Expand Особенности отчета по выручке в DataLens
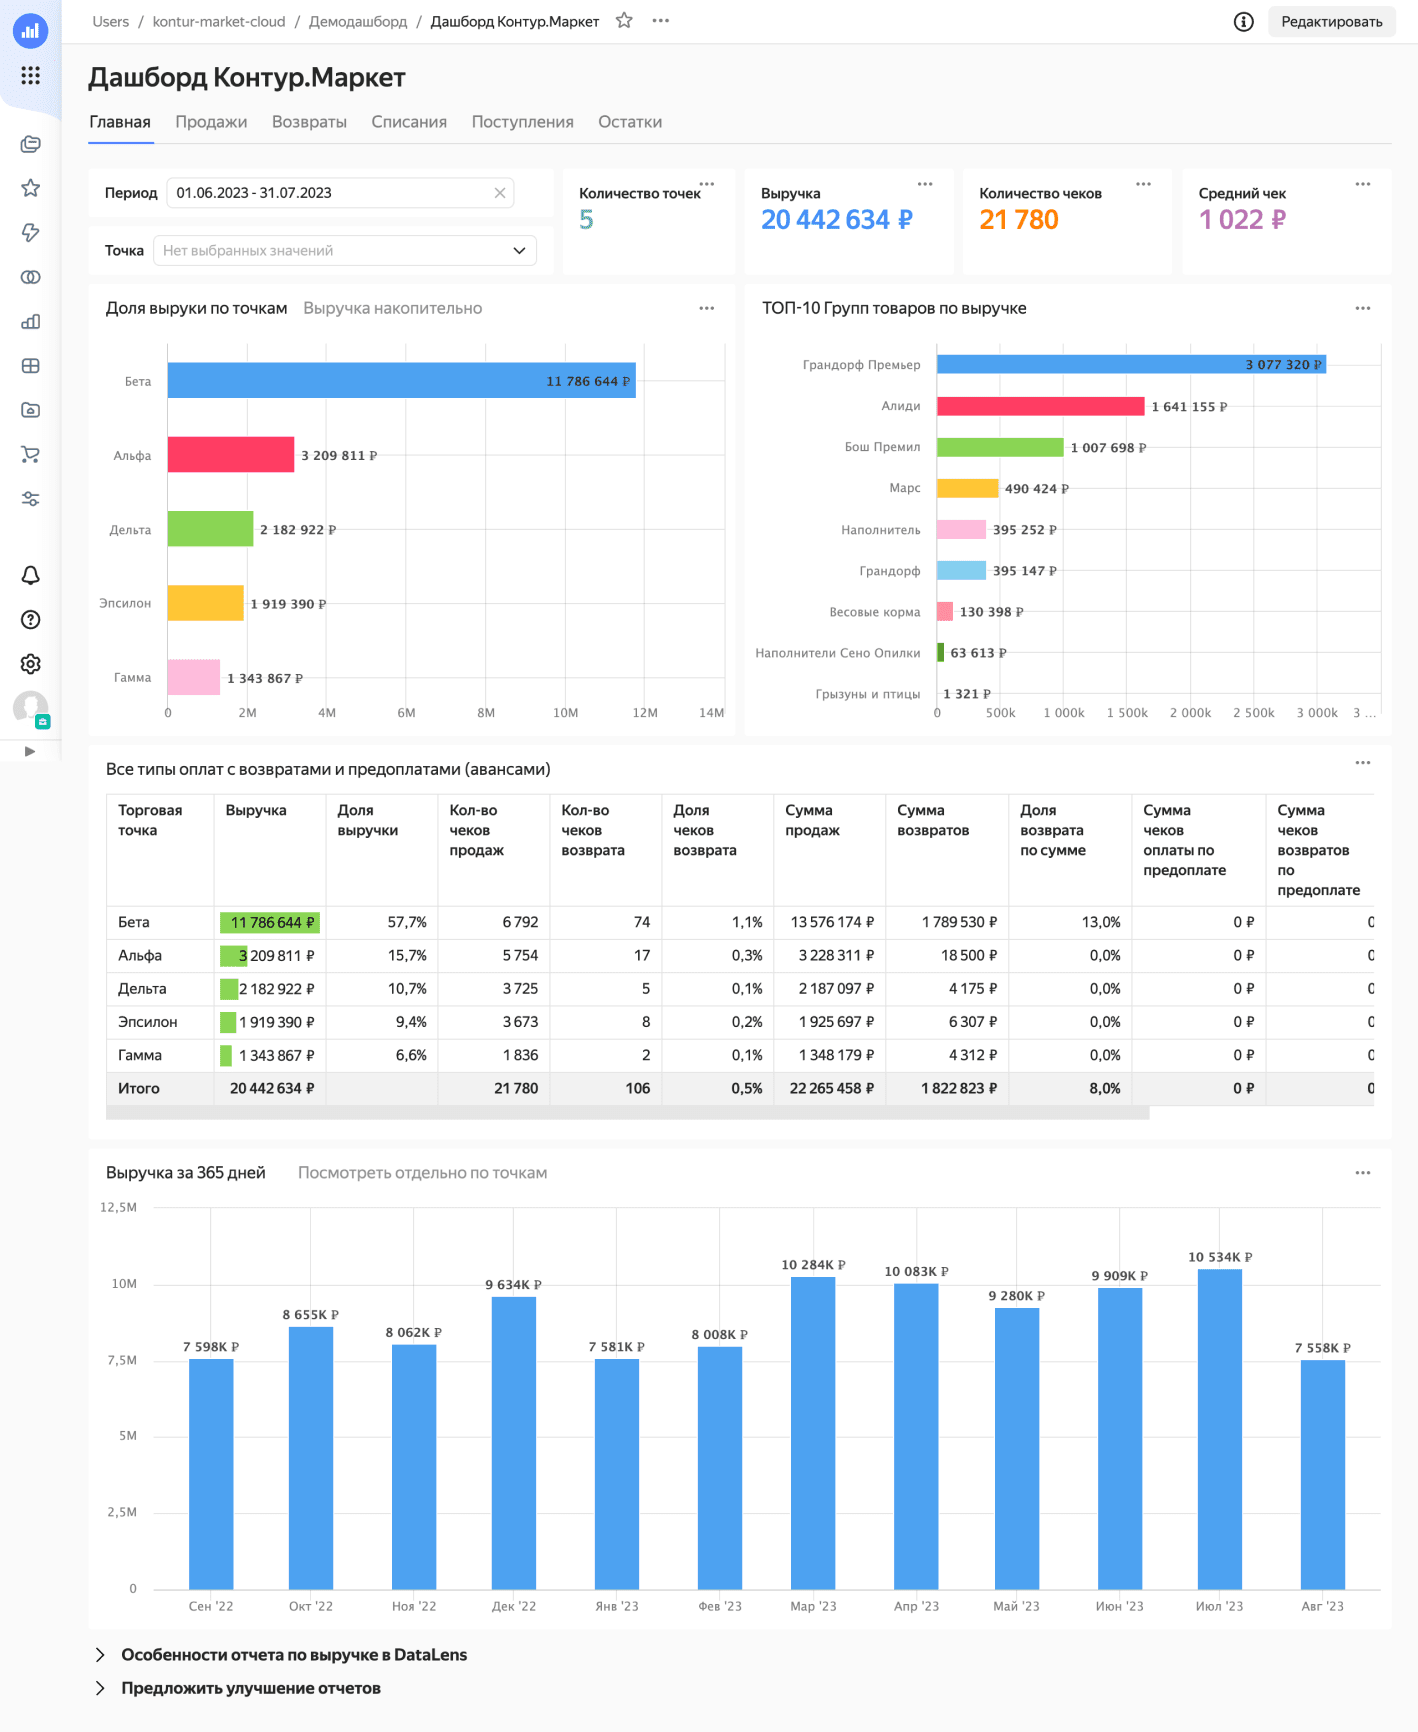Image resolution: width=1418 pixels, height=1732 pixels. click(293, 1655)
